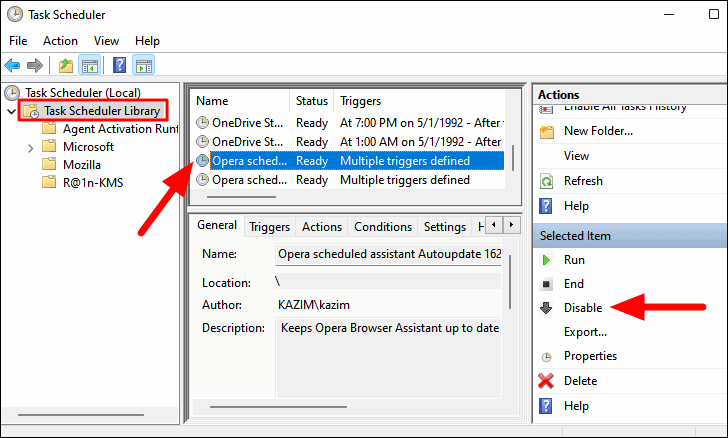Click the Mozilla folder icon

[49, 164]
